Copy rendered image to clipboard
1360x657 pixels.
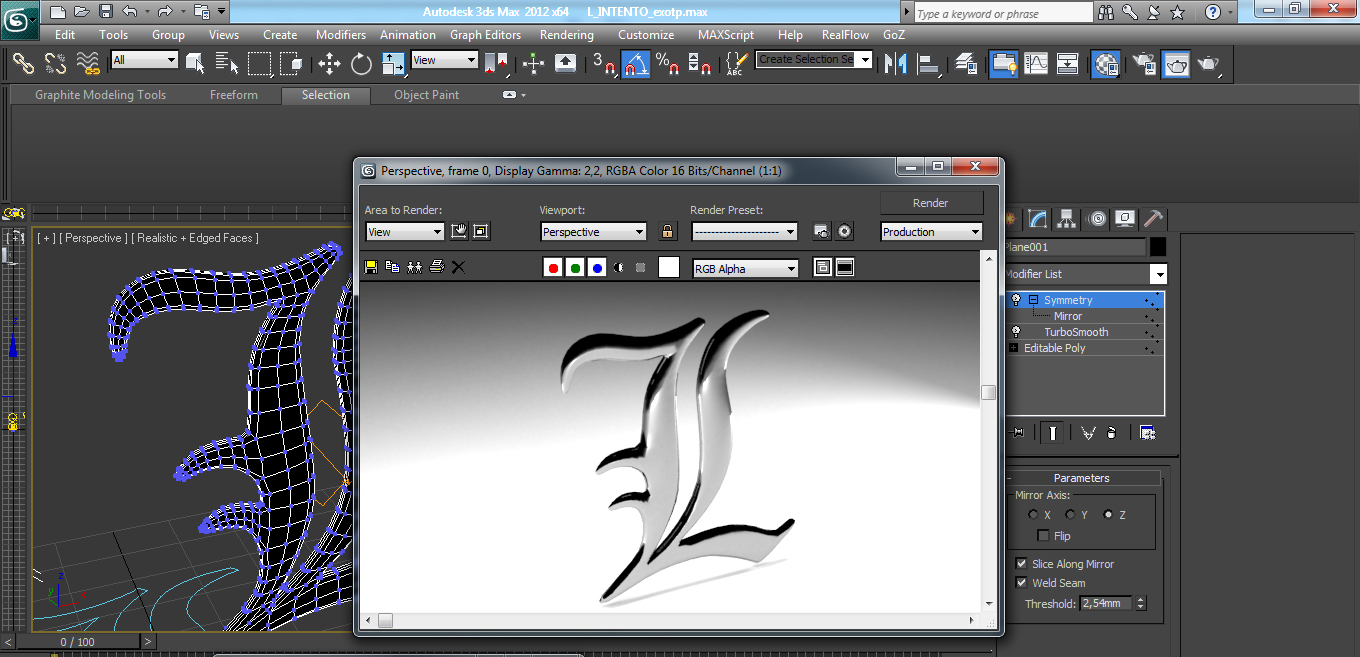pos(392,267)
